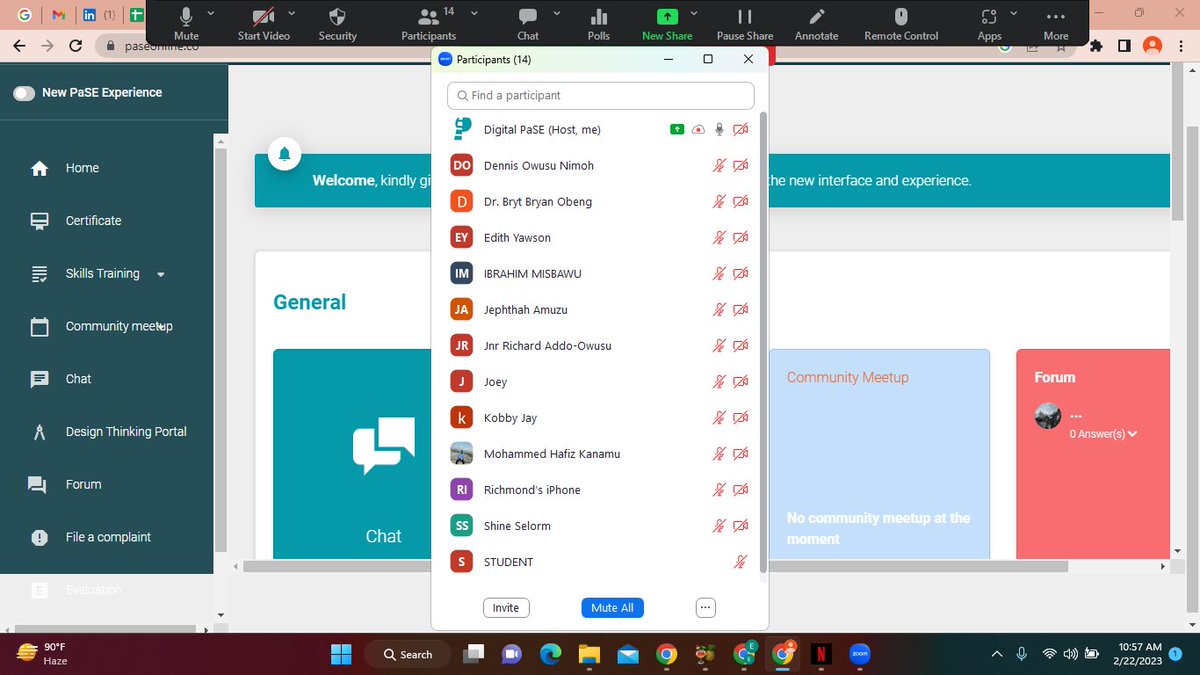Image resolution: width=1200 pixels, height=675 pixels.
Task: Expand the arrow next to New Share
Action: point(693,14)
